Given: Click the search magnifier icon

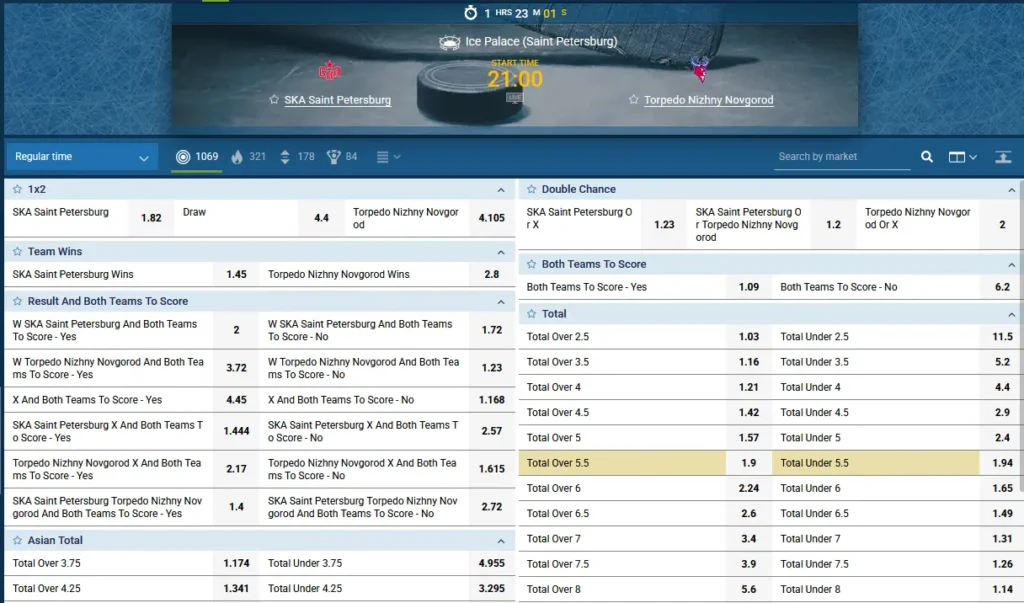Looking at the screenshot, I should (926, 157).
